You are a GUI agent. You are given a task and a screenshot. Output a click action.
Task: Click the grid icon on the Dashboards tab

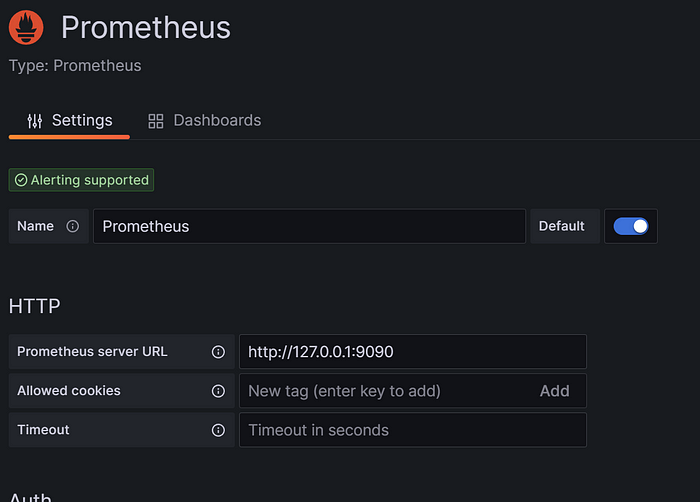click(156, 121)
